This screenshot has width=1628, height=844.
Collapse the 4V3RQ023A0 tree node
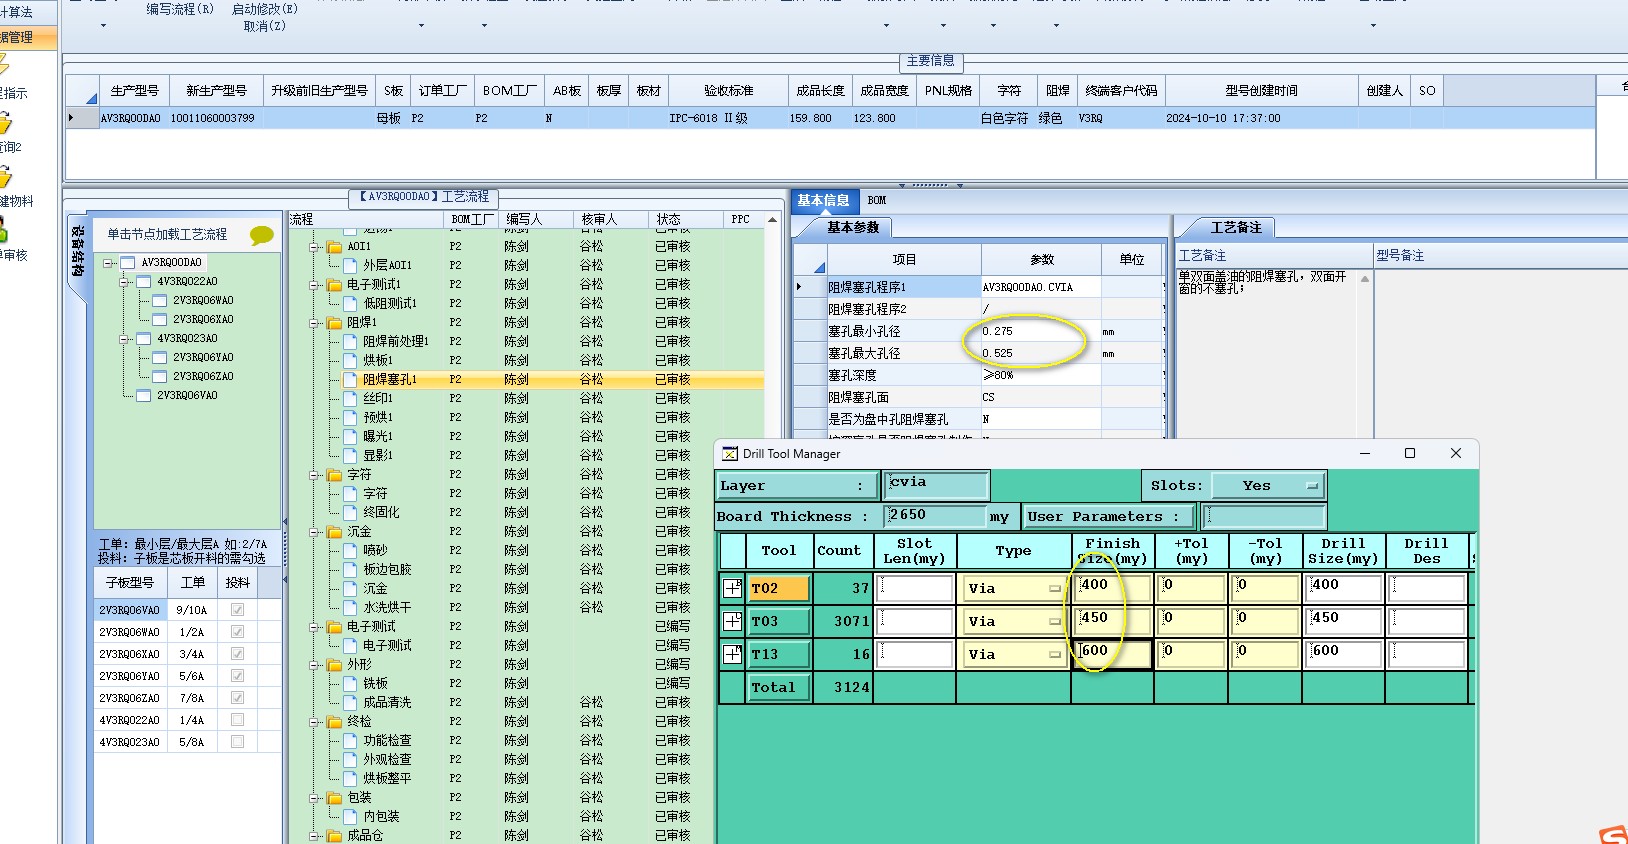(124, 339)
